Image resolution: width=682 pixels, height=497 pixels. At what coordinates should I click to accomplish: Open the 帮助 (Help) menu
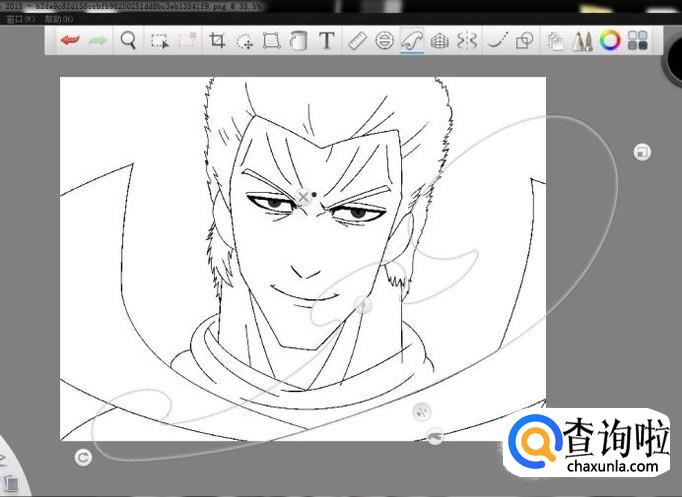click(59, 19)
